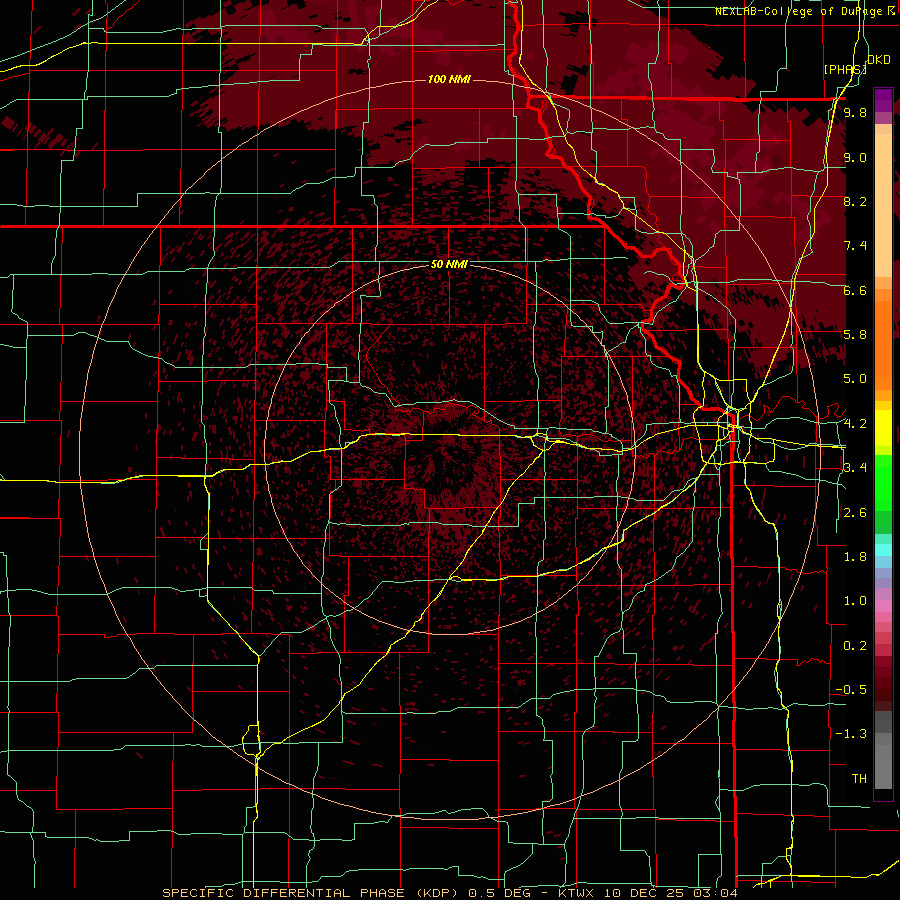The width and height of the screenshot is (900, 900).
Task: Click the 1.8 value on the scale
Action: tap(855, 557)
